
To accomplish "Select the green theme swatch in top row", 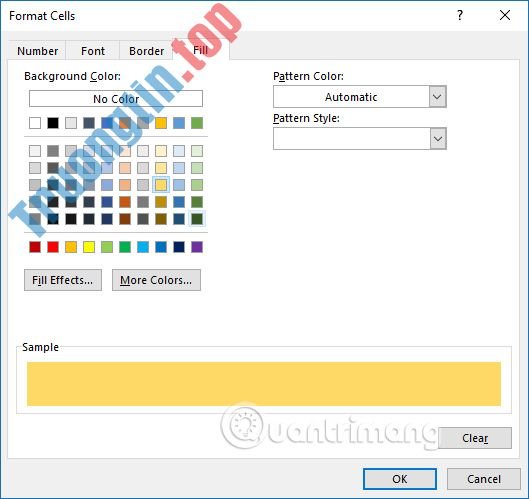I will (197, 123).
